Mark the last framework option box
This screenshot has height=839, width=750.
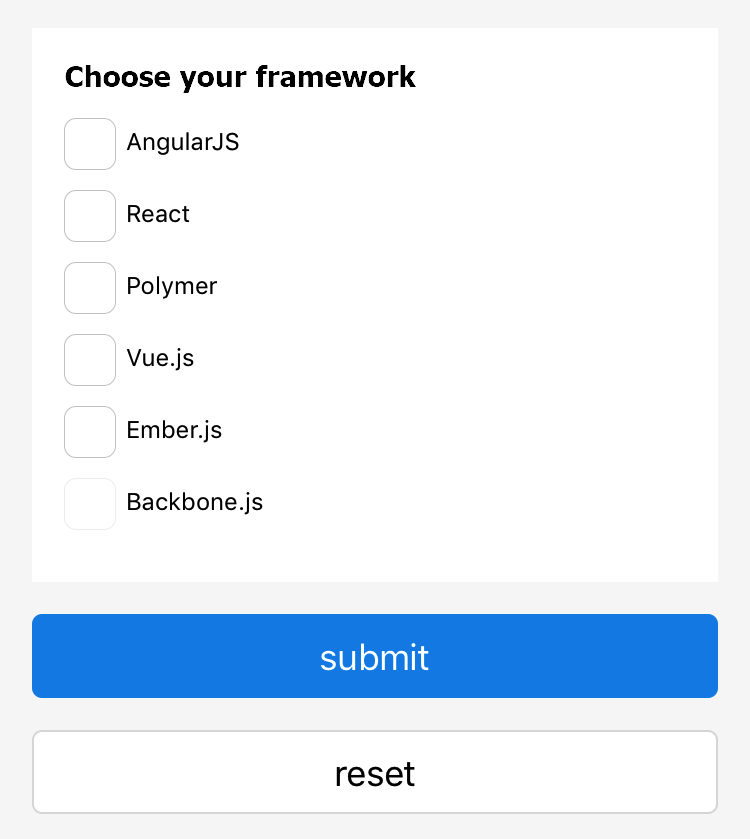[x=90, y=504]
